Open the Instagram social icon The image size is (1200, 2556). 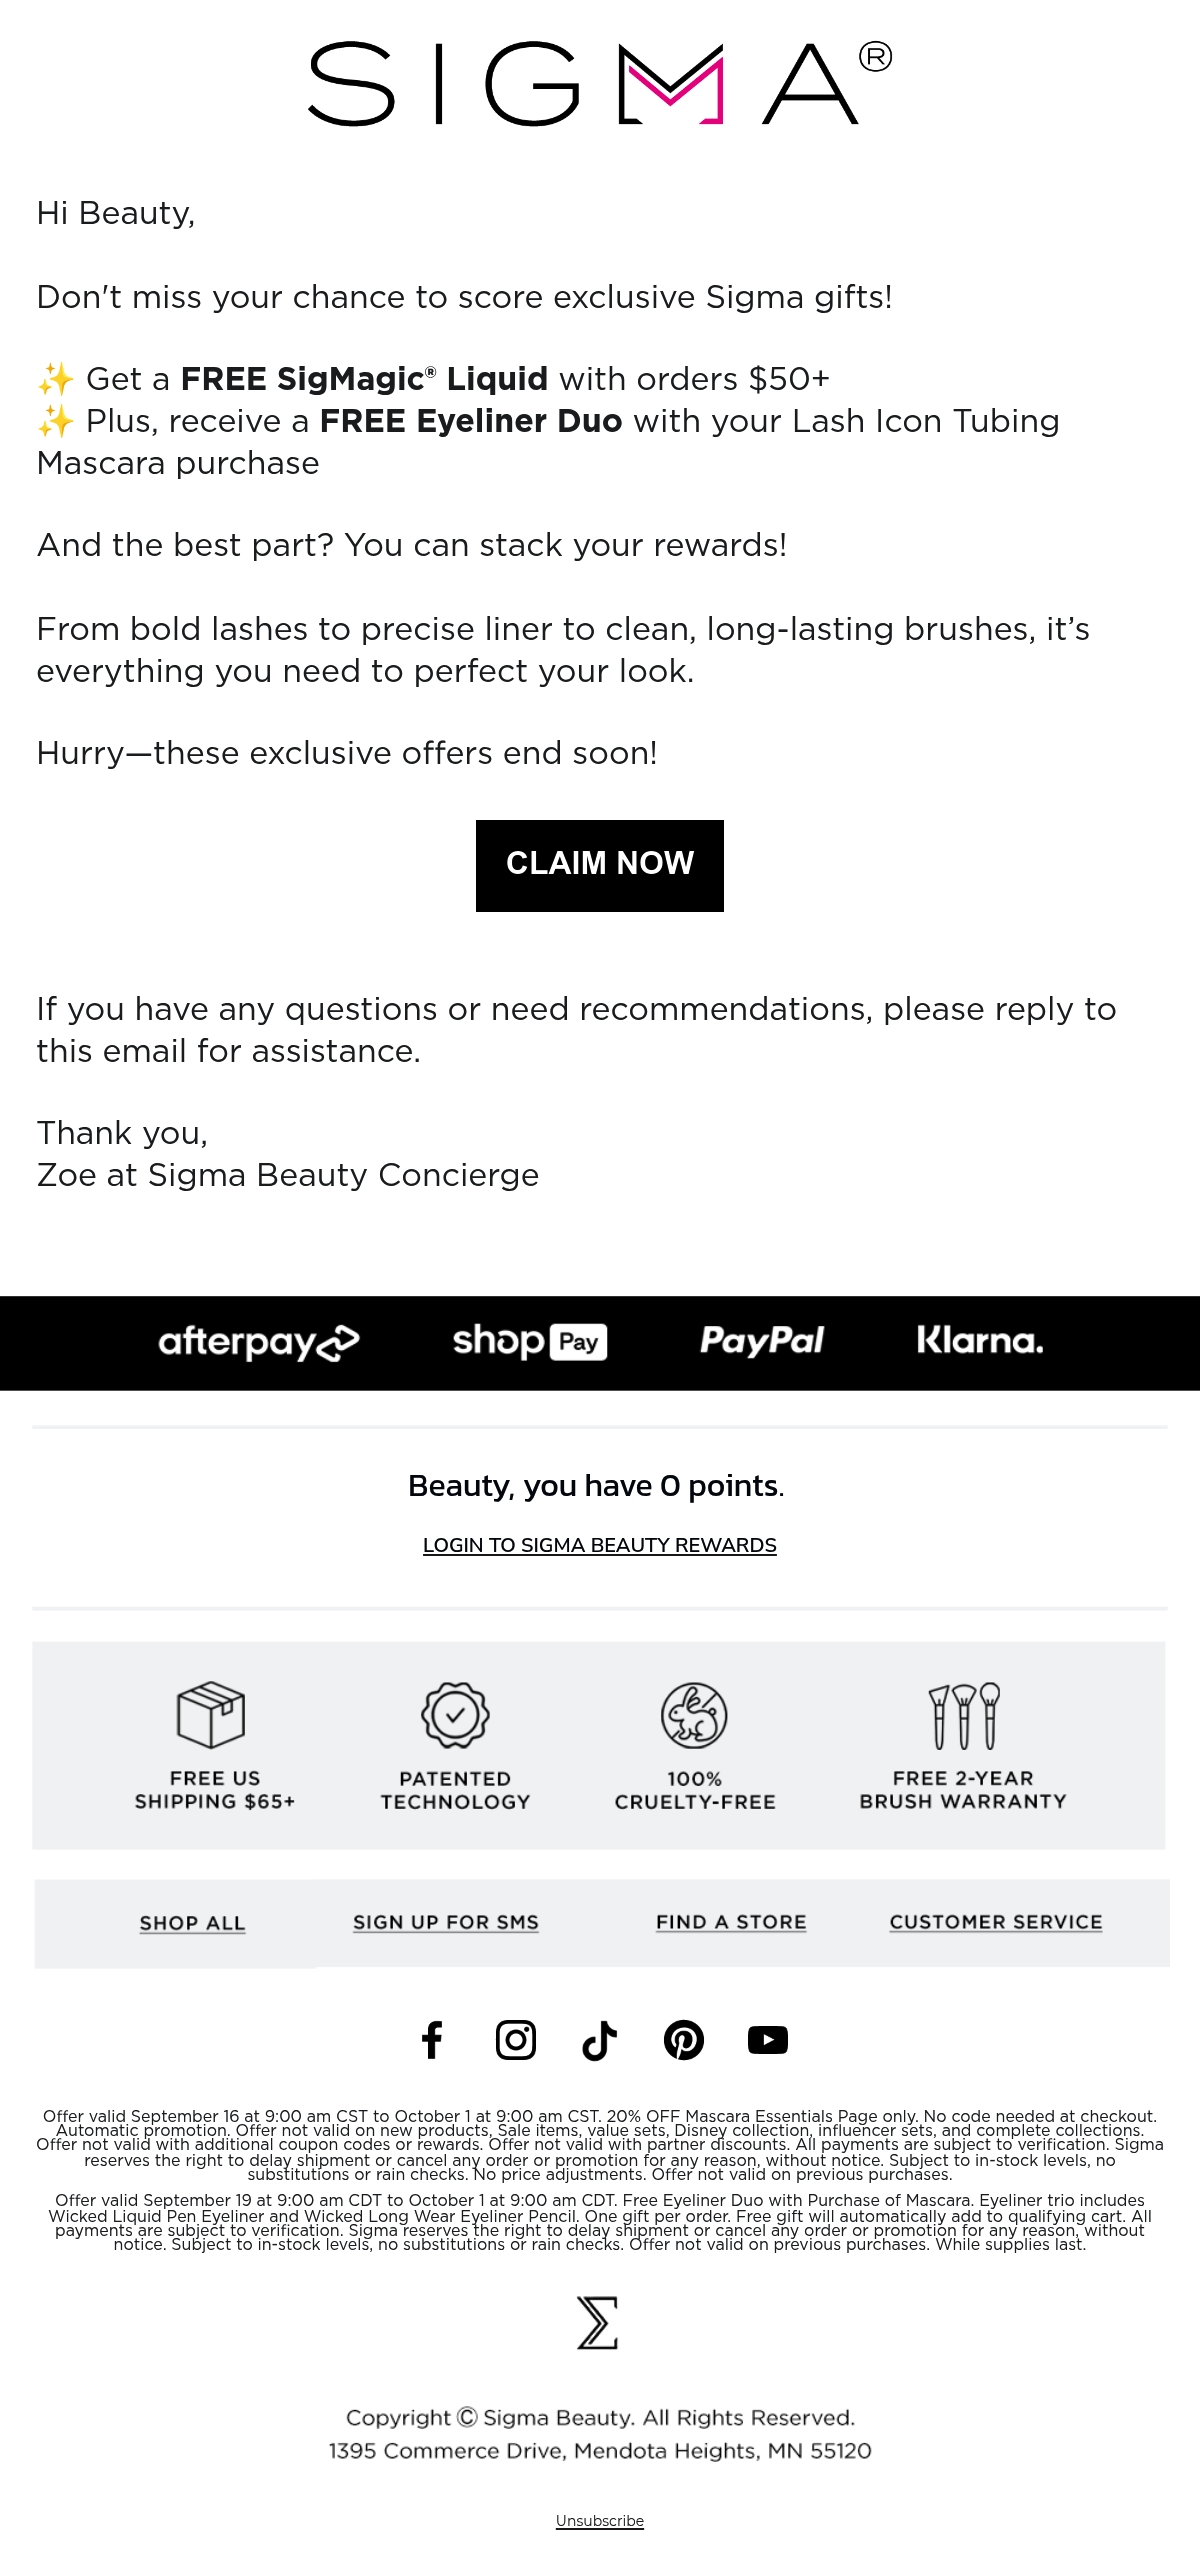tap(516, 2040)
